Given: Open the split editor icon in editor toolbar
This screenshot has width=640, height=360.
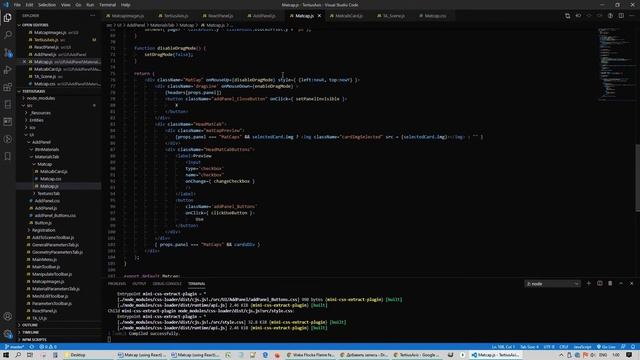Looking at the screenshot, I should click(621, 16).
